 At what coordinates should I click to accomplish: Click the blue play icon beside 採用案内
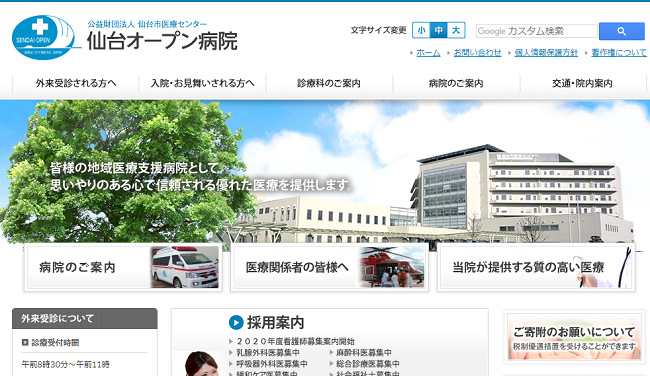[x=236, y=322]
